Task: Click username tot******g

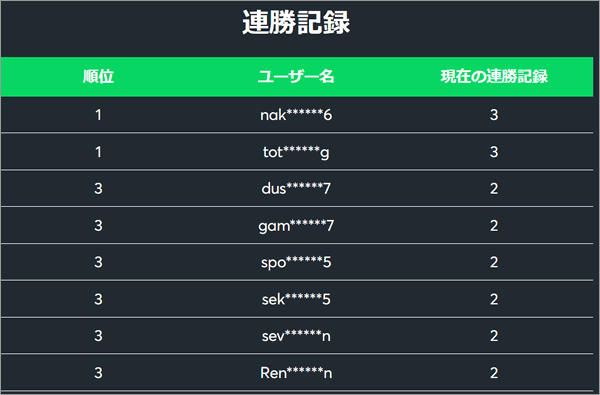Action: point(296,152)
